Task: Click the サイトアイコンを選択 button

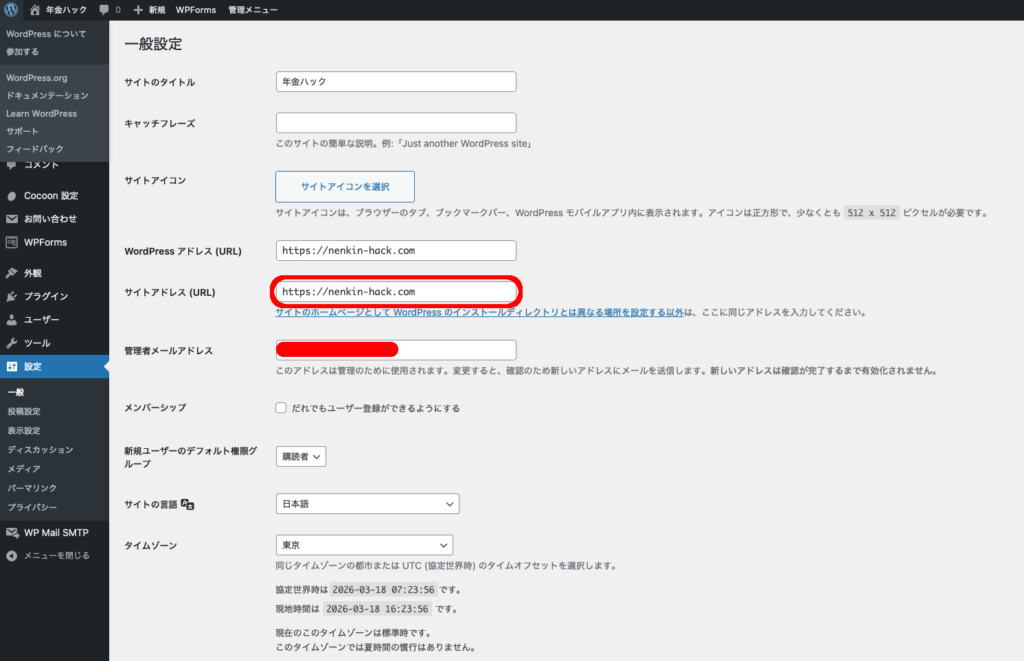Action: click(x=345, y=187)
